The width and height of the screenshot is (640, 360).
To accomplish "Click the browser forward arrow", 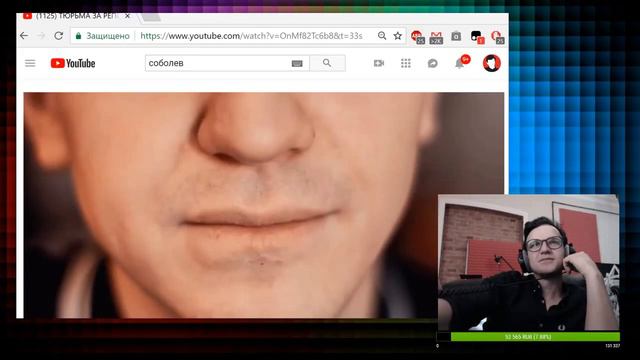I will (41, 36).
